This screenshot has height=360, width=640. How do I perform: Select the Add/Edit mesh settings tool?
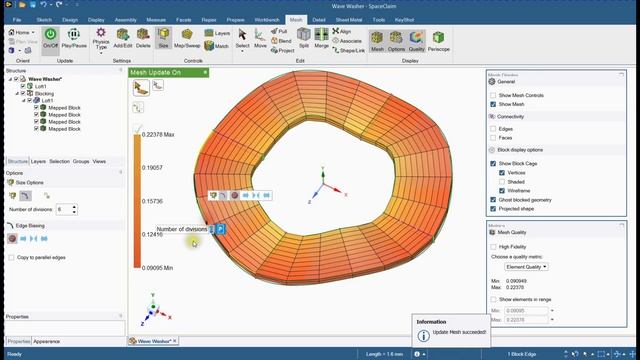122,38
